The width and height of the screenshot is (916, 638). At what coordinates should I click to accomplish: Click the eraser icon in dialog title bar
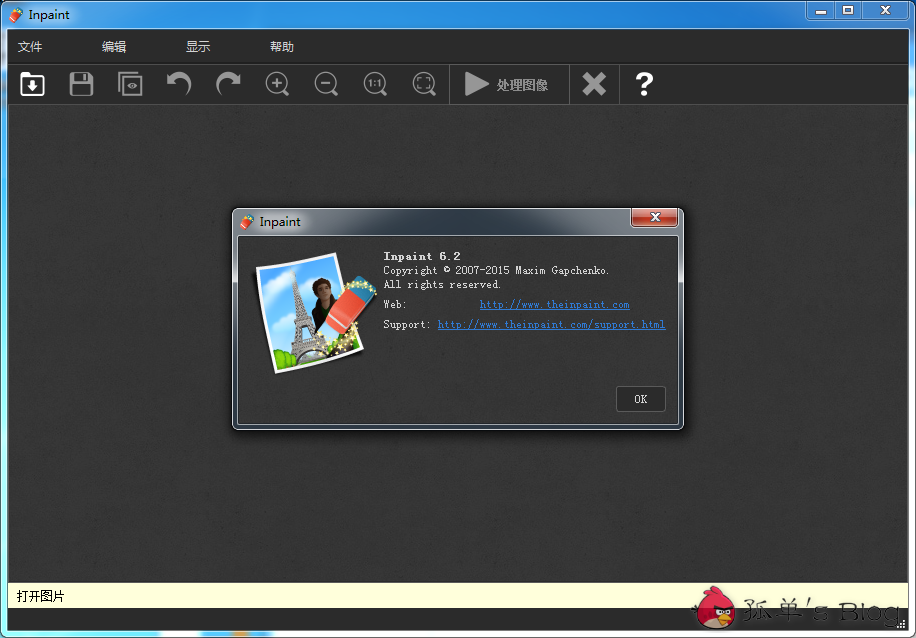pos(247,222)
